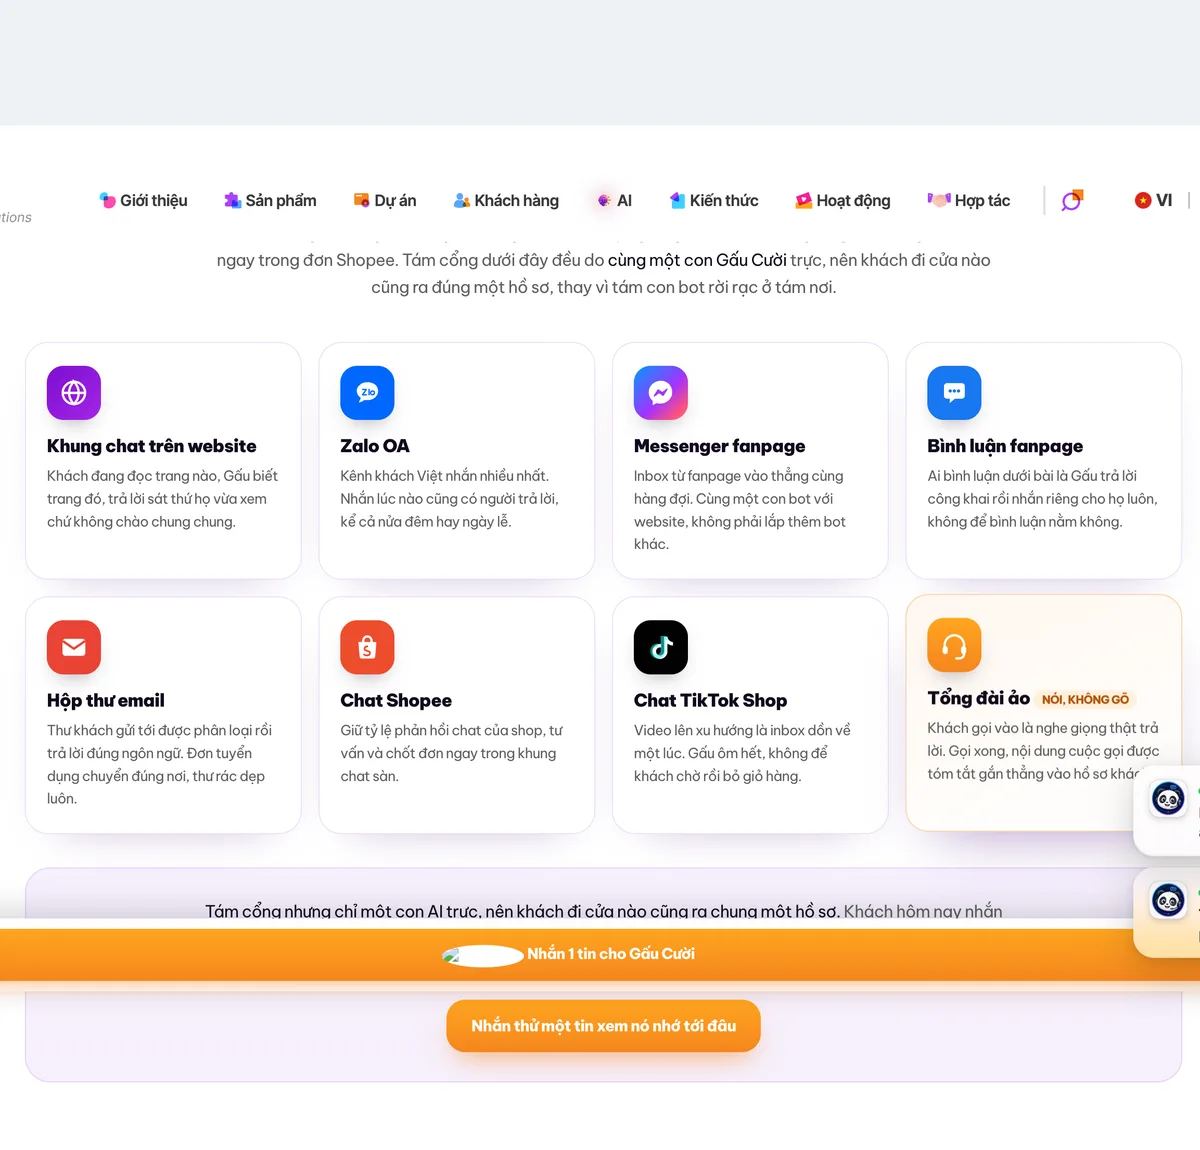Open the lower panda chat avatar
Image resolution: width=1200 pixels, height=1150 pixels.
(x=1168, y=901)
